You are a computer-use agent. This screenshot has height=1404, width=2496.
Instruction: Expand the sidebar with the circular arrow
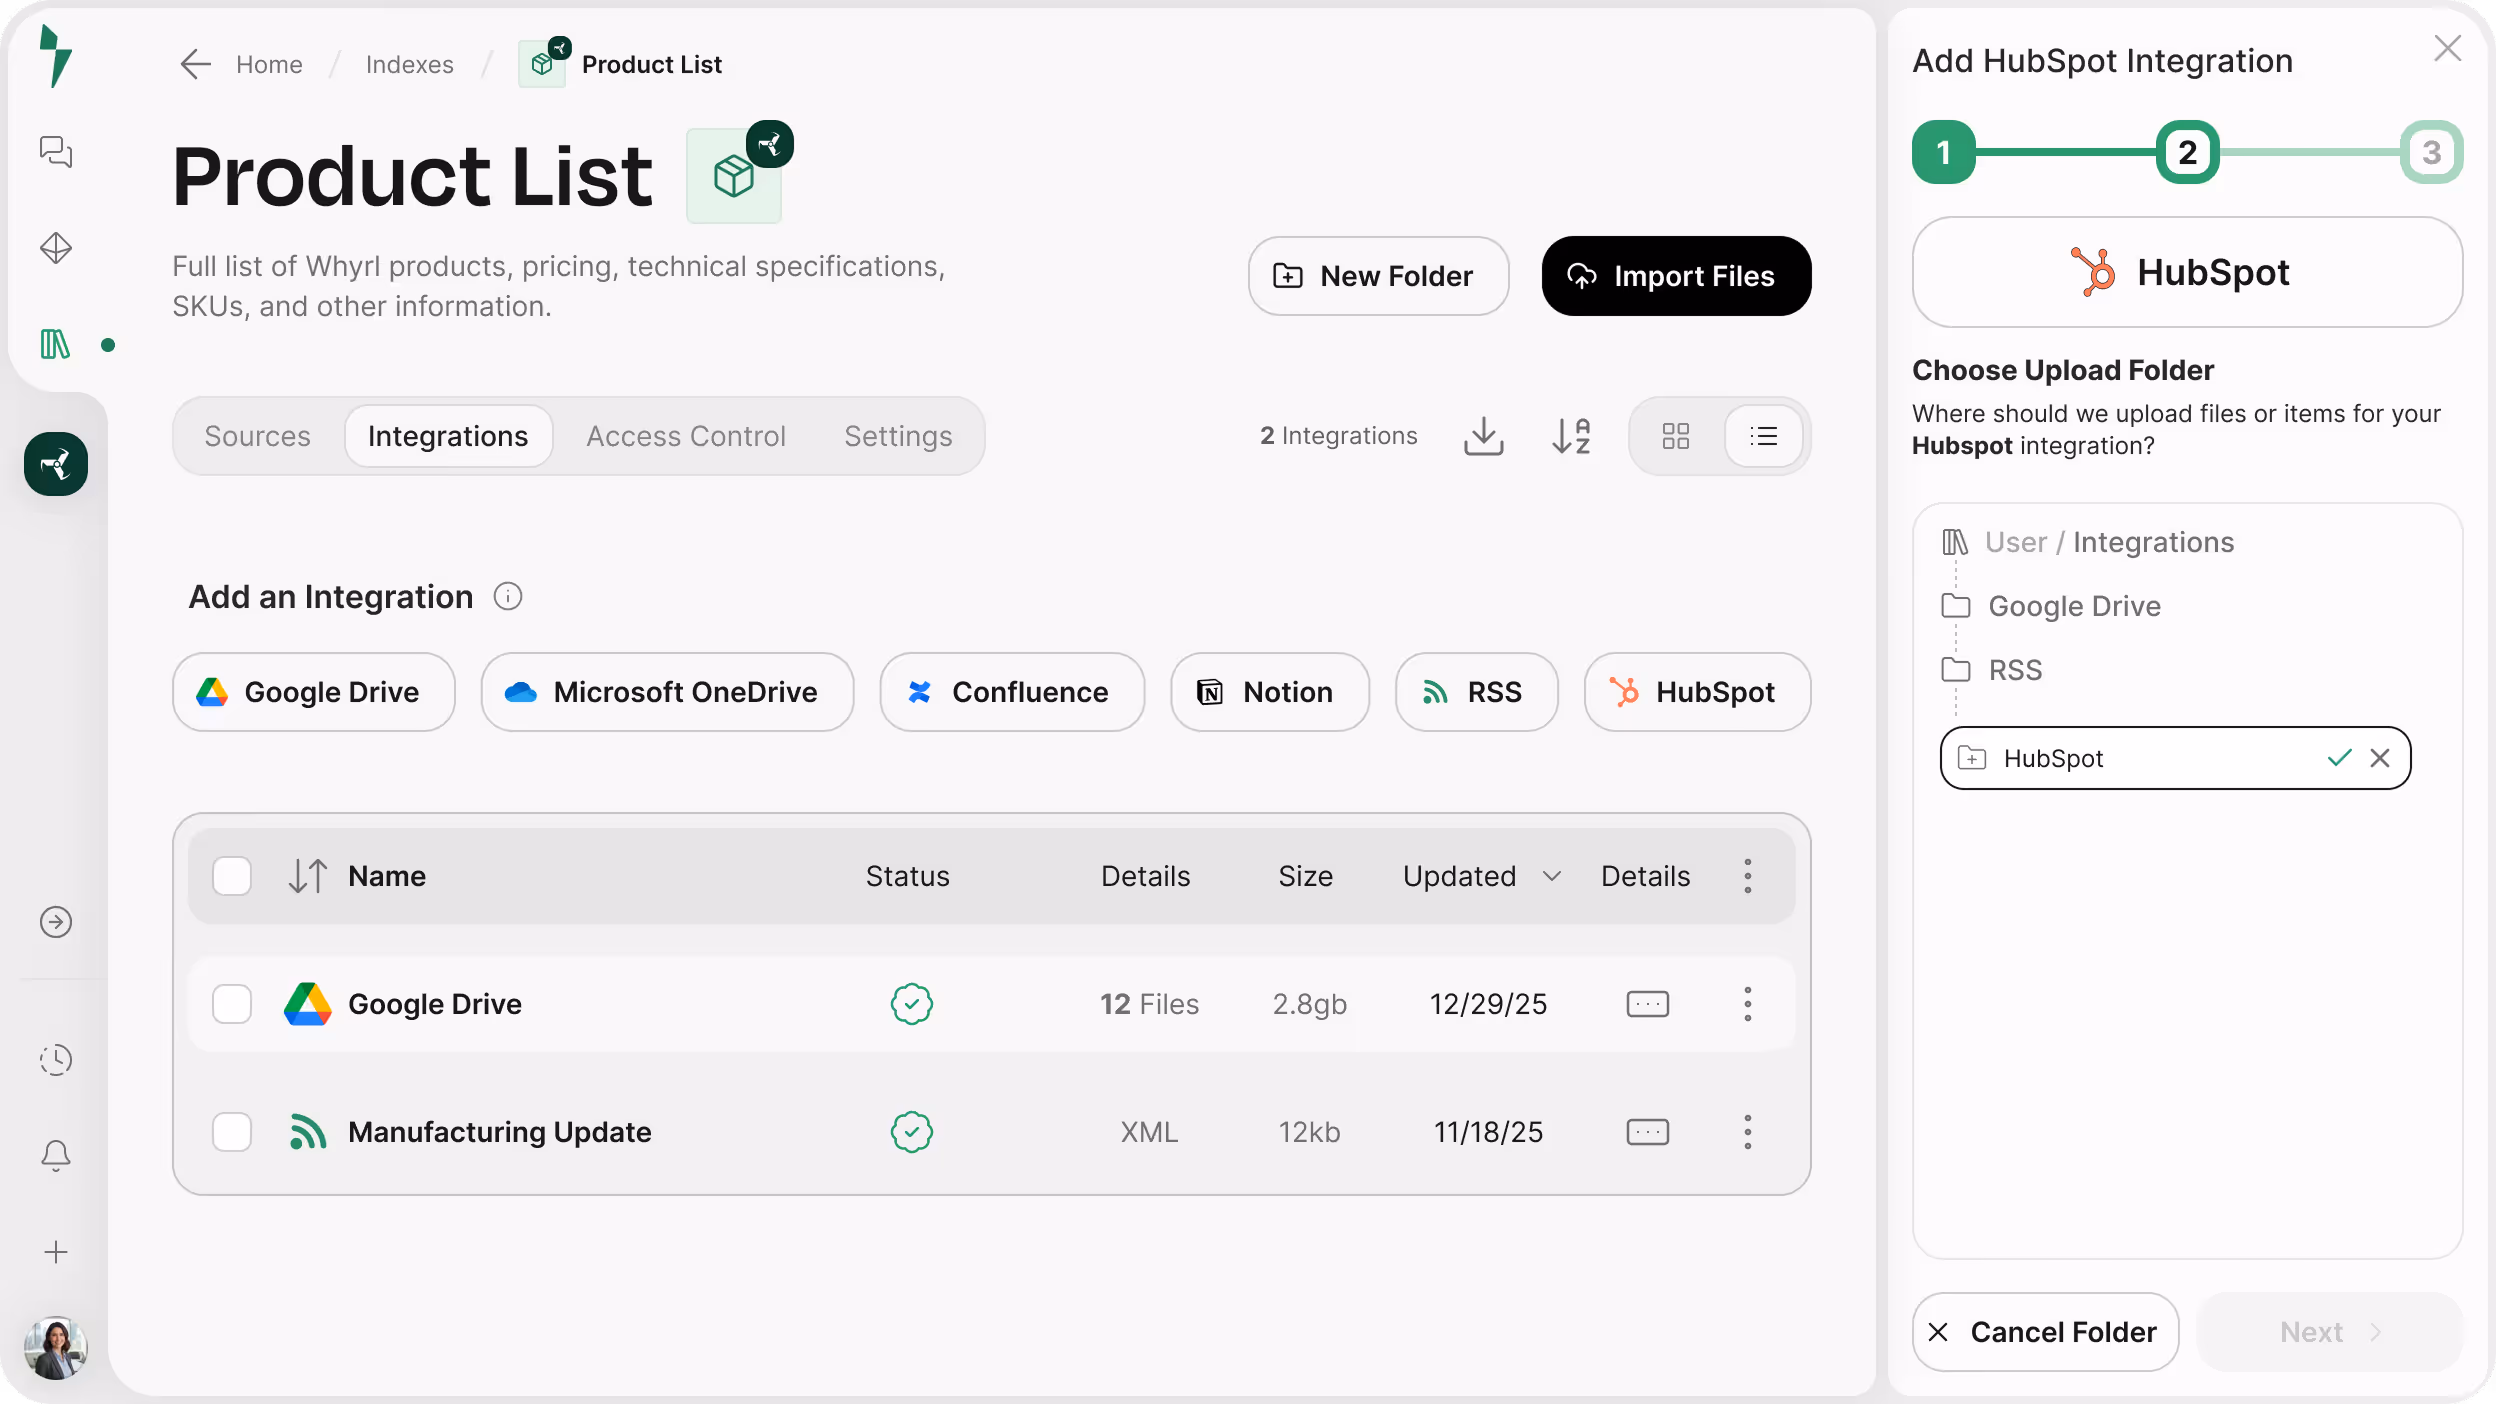(x=56, y=922)
